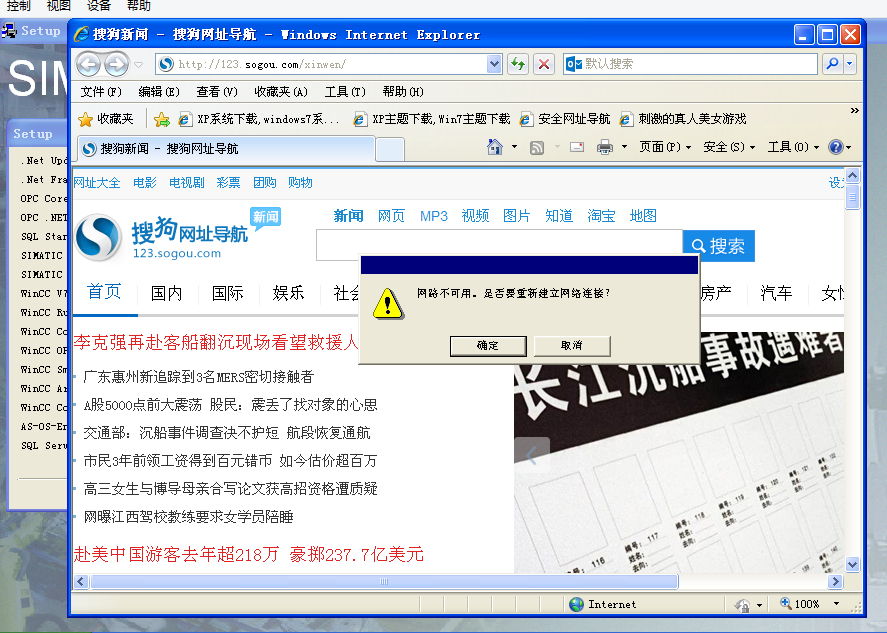Open the 工具(O) command bar menu
Screen dimensions: 887x633
tap(793, 147)
